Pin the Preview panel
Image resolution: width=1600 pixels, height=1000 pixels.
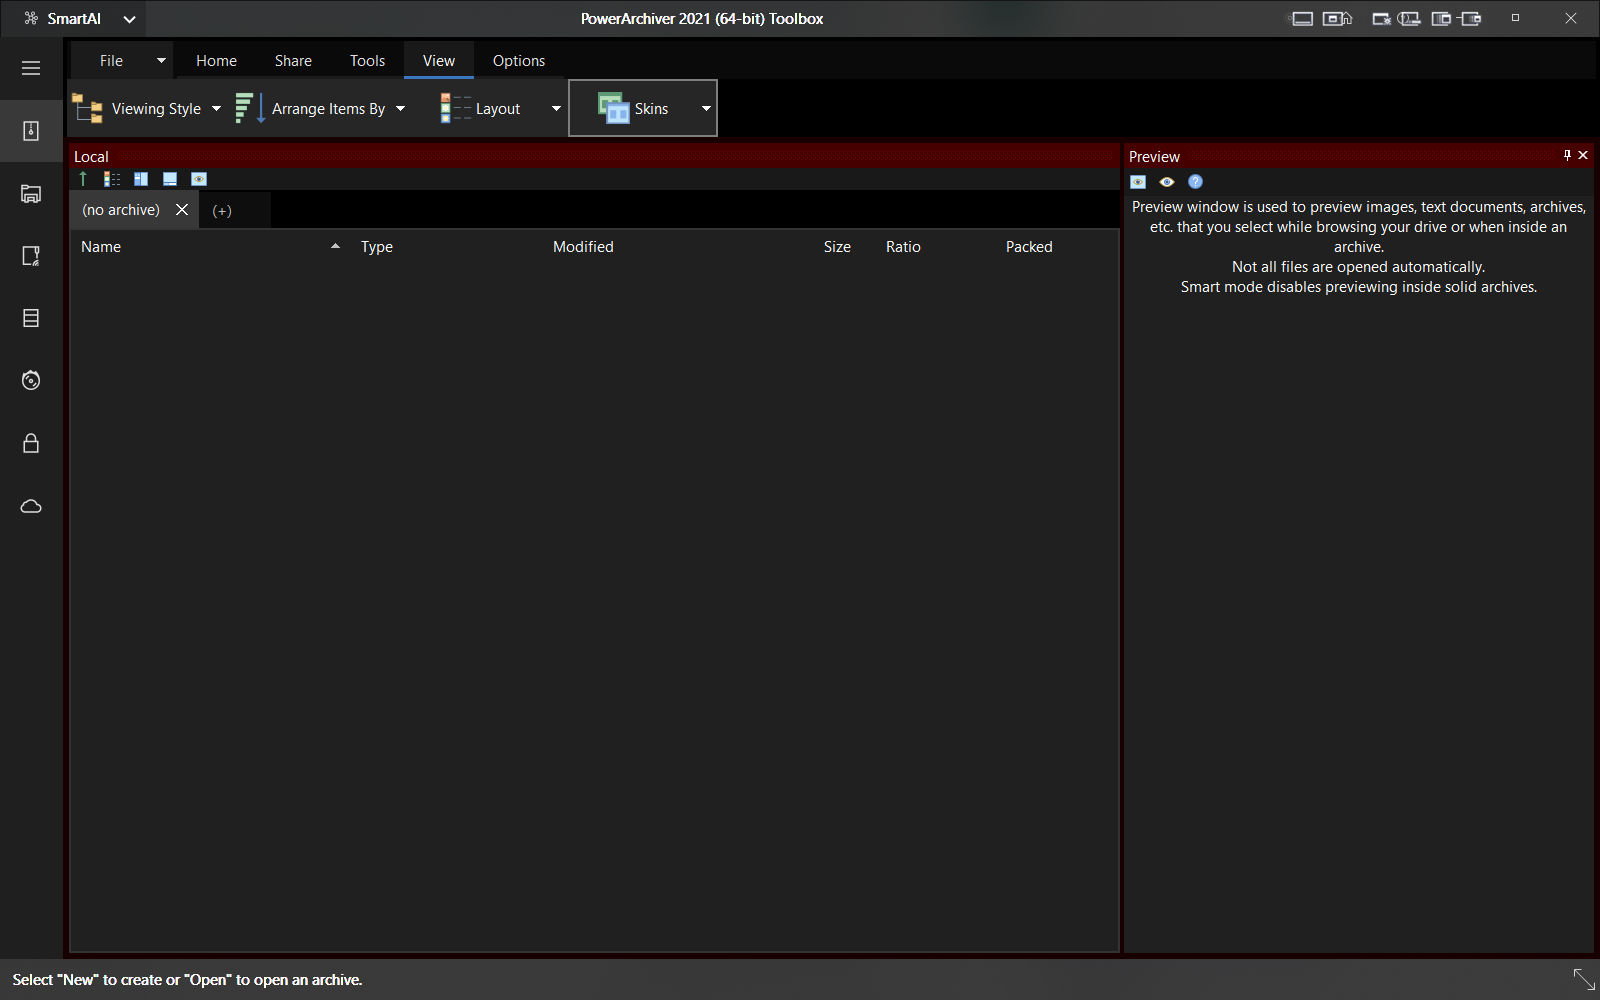tap(1567, 155)
